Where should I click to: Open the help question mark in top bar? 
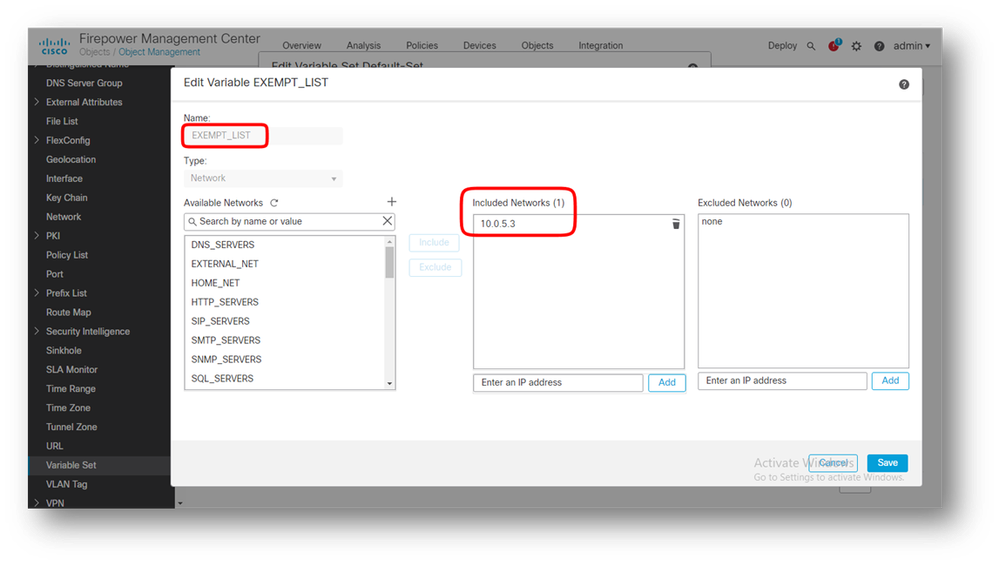pyautogui.click(x=879, y=46)
